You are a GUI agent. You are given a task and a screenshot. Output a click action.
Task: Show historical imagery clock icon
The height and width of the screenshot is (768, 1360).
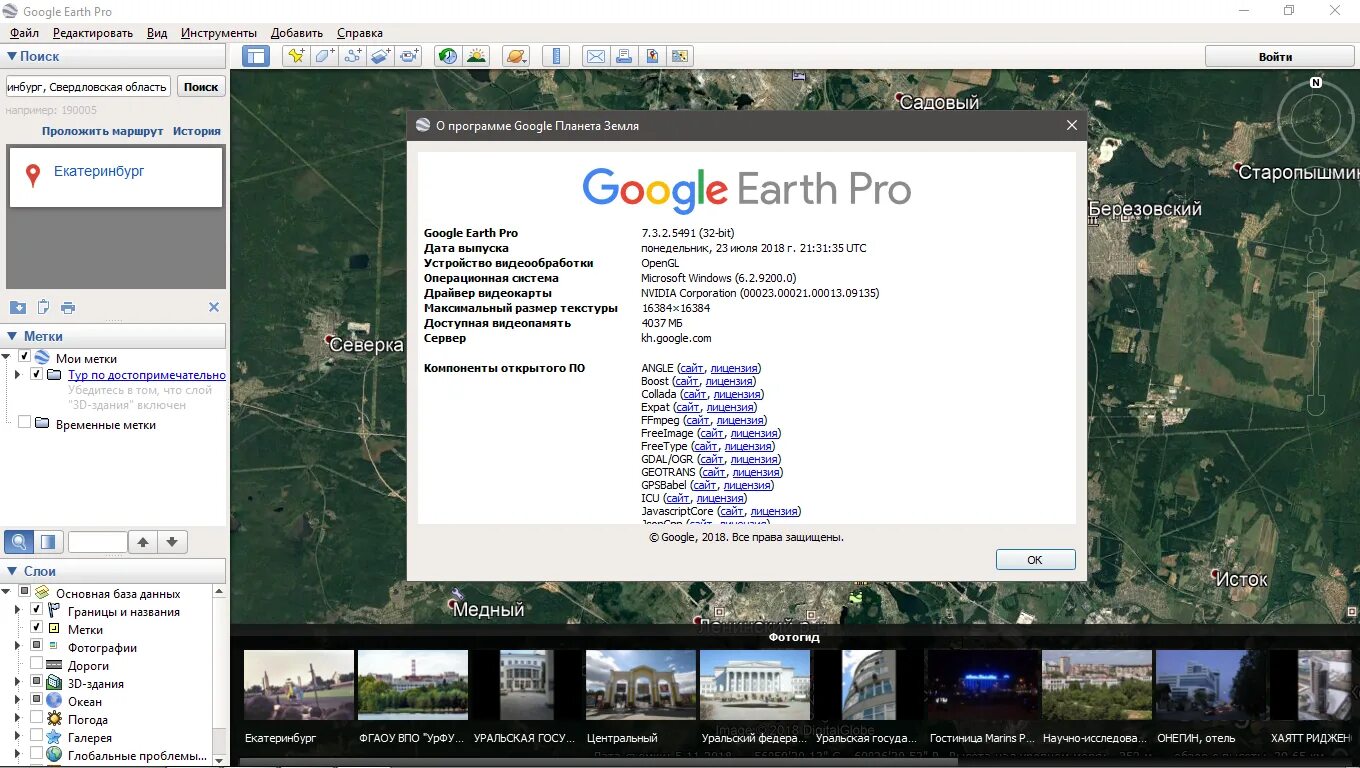(448, 56)
